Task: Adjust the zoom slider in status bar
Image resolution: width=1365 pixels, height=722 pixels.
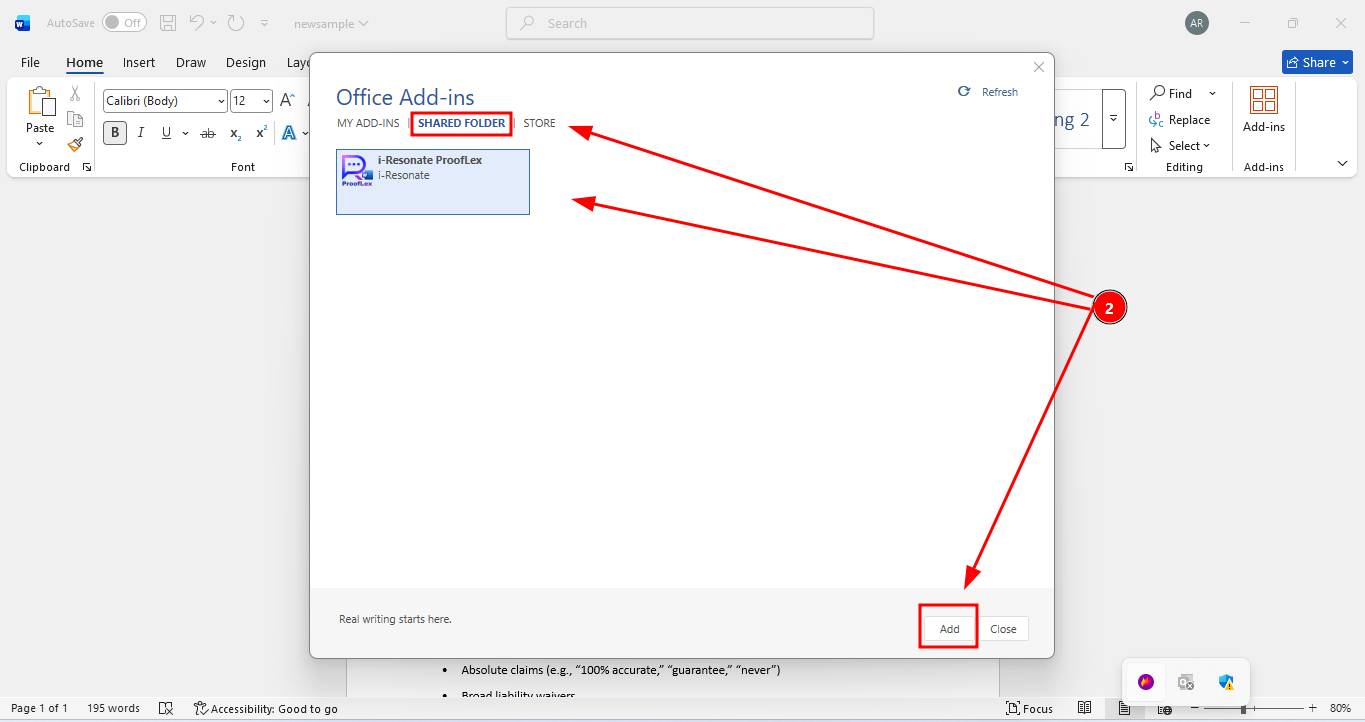Action: [x=1243, y=708]
